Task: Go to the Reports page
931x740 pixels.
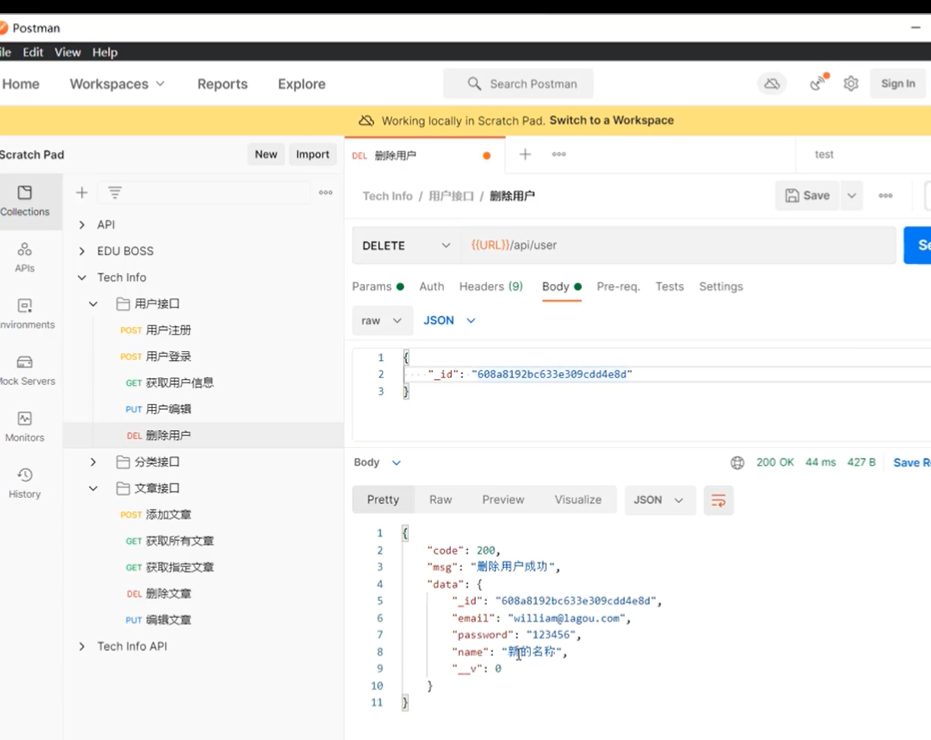Action: pyautogui.click(x=223, y=84)
